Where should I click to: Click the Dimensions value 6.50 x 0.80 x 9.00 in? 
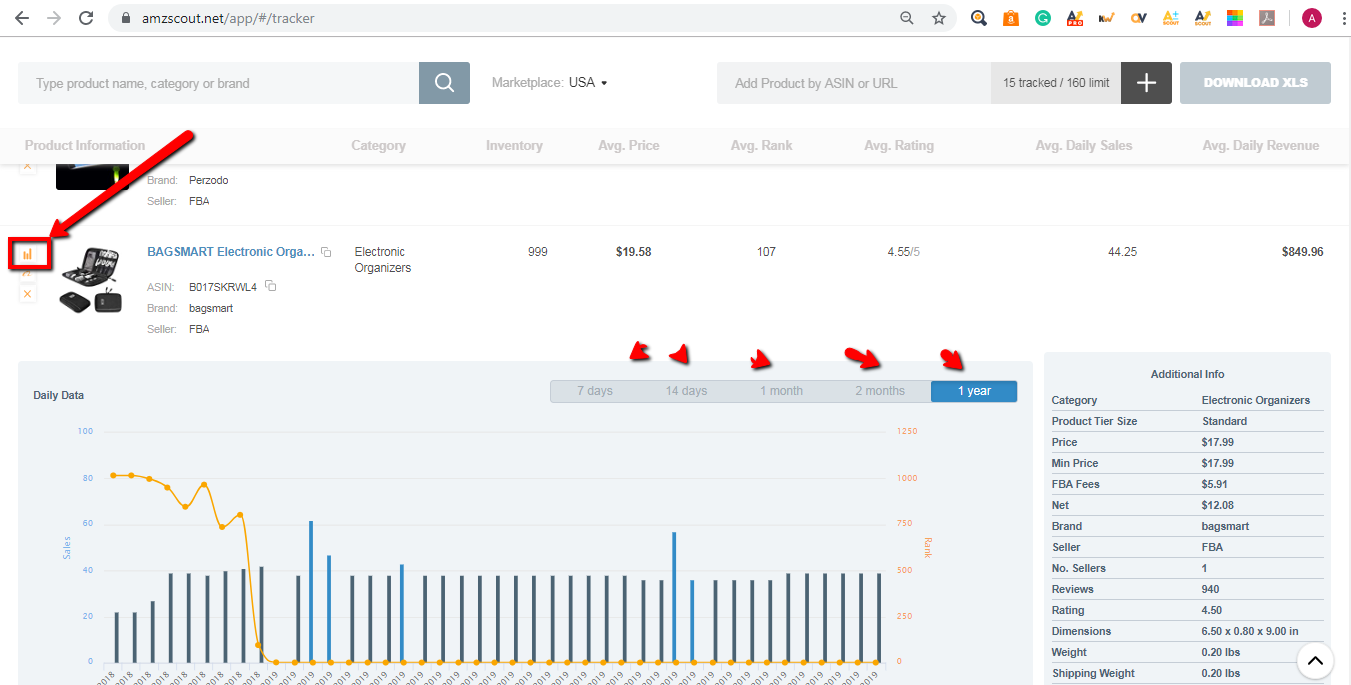point(1250,631)
